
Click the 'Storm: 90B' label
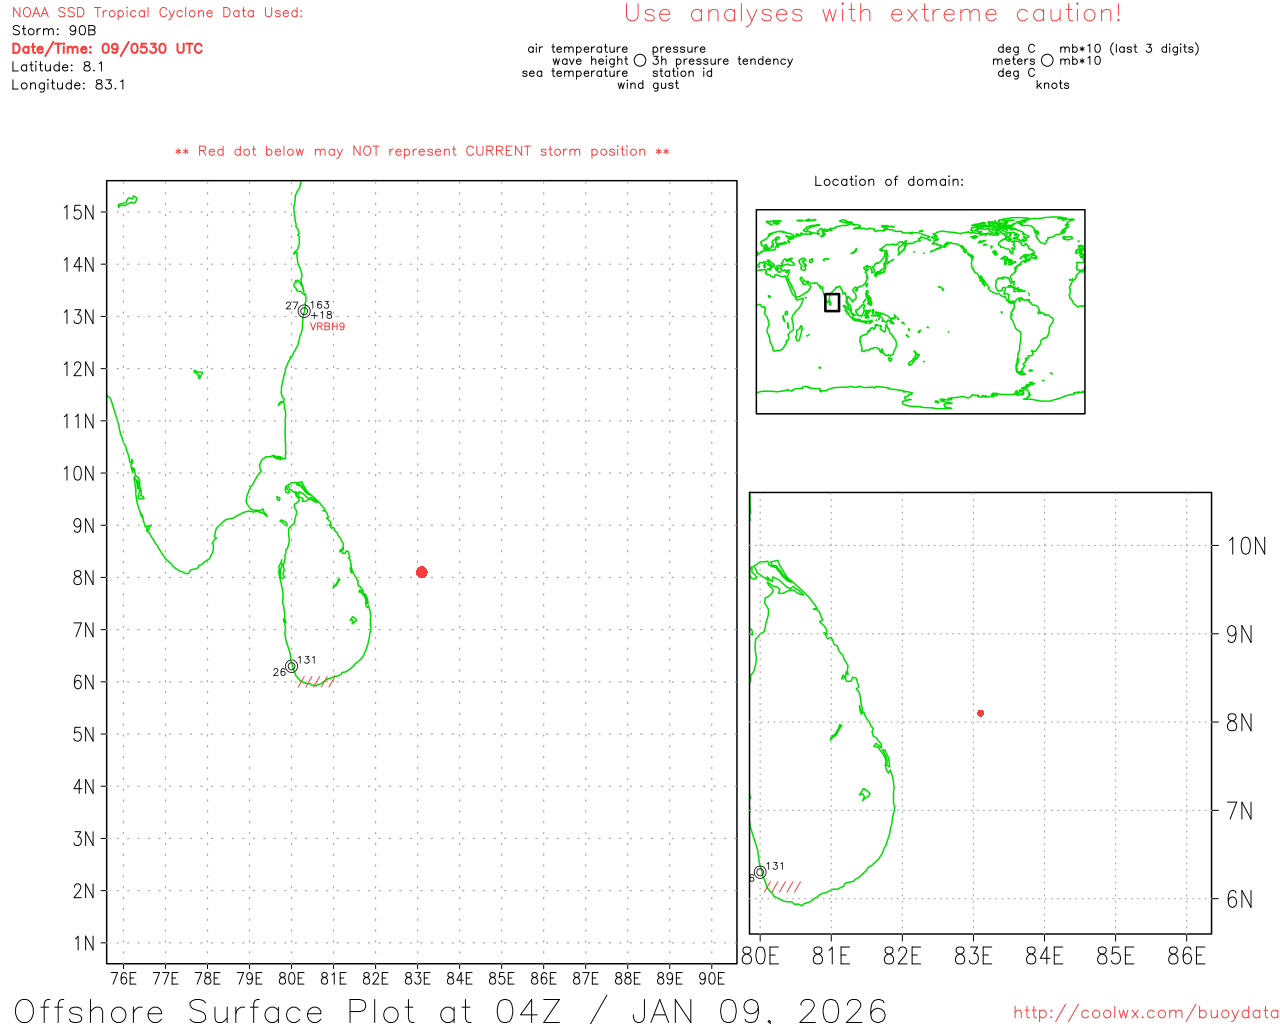coord(54,31)
